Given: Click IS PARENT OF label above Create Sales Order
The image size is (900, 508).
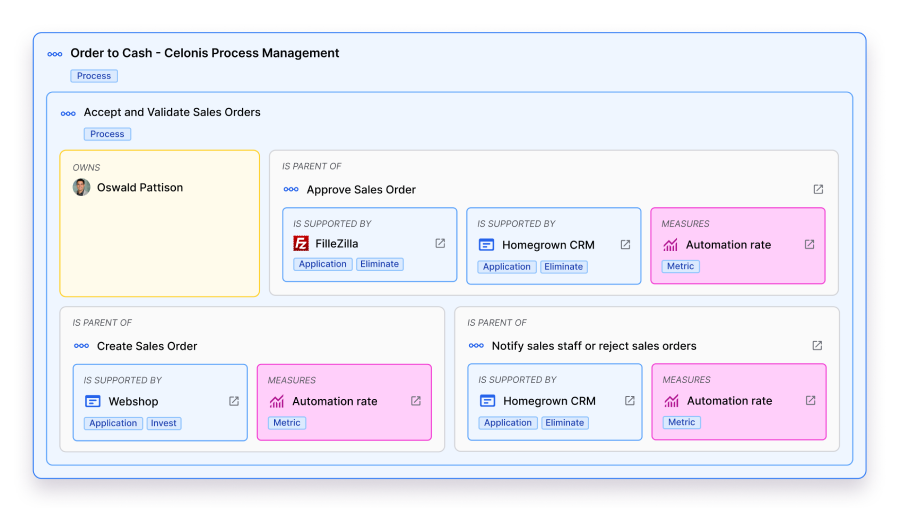Looking at the screenshot, I should click(102, 323).
